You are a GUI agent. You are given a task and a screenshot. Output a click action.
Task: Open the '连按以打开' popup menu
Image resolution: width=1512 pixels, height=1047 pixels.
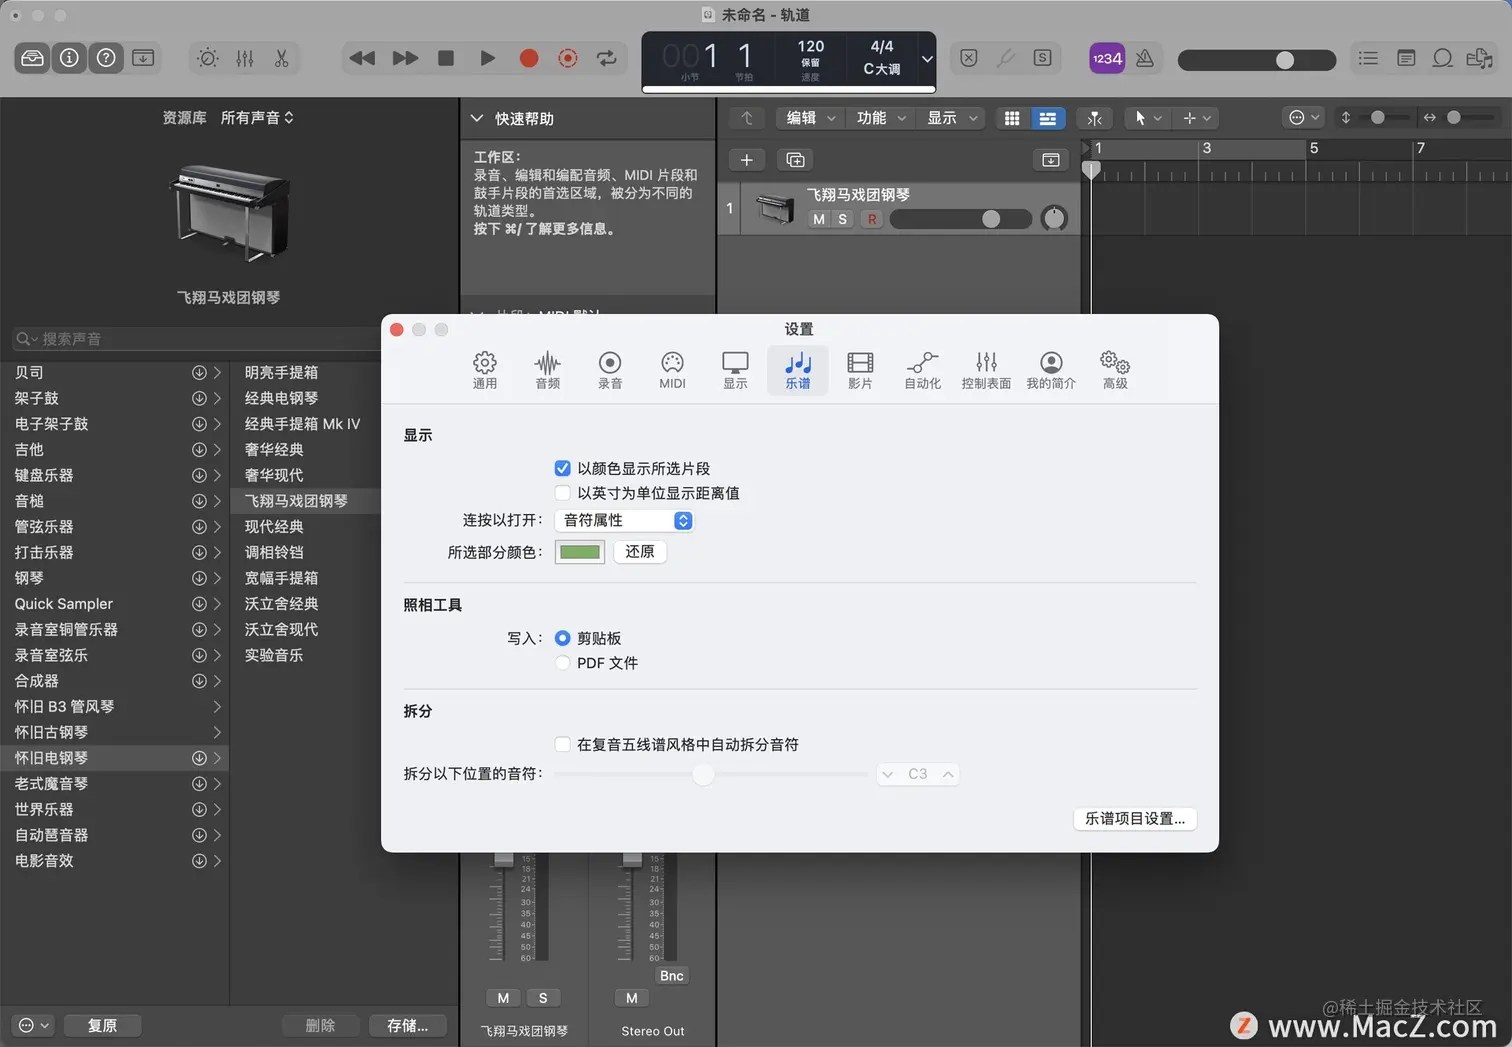624,520
